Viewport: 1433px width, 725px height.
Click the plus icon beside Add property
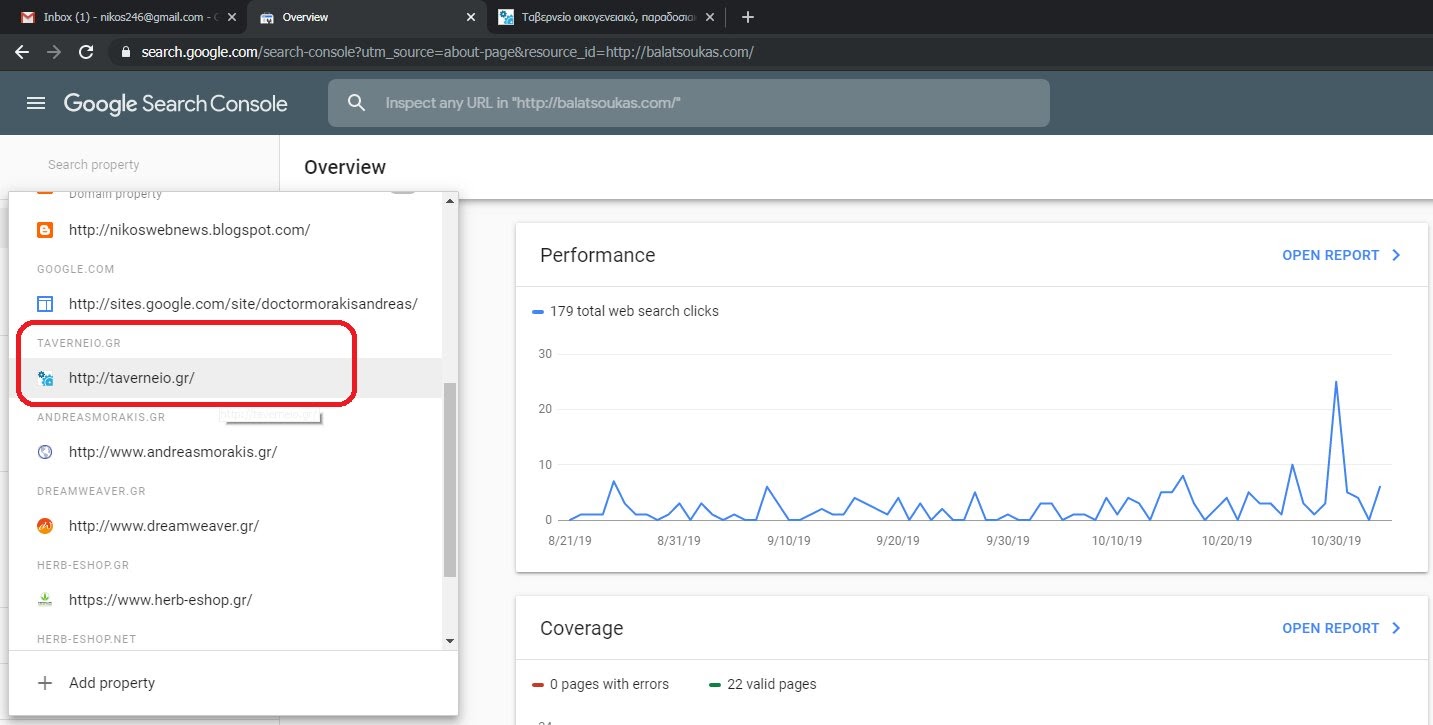point(44,683)
